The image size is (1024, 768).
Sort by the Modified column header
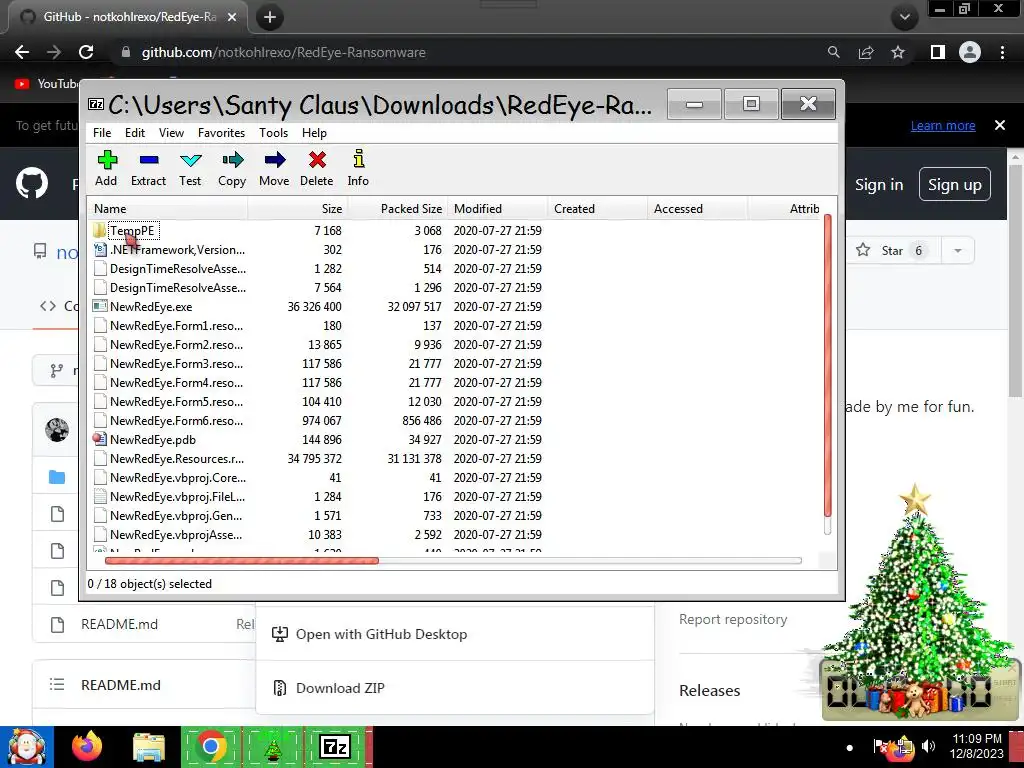[x=498, y=209]
